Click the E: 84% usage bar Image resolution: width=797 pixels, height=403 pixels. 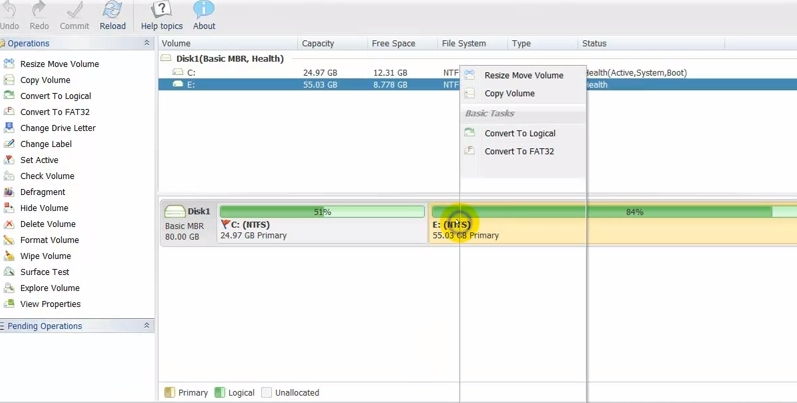614,212
